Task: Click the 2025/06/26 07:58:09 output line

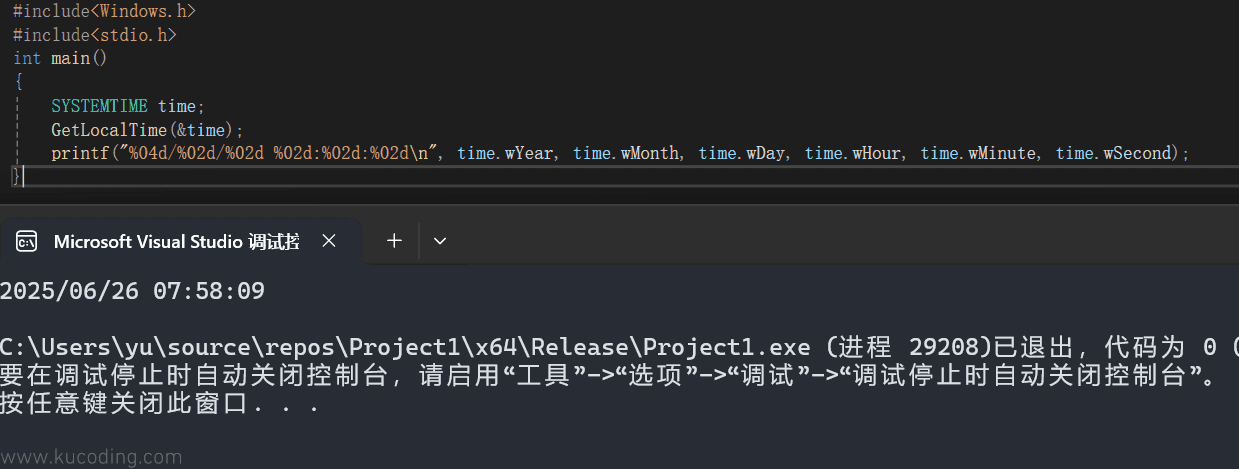Action: [x=132, y=291]
